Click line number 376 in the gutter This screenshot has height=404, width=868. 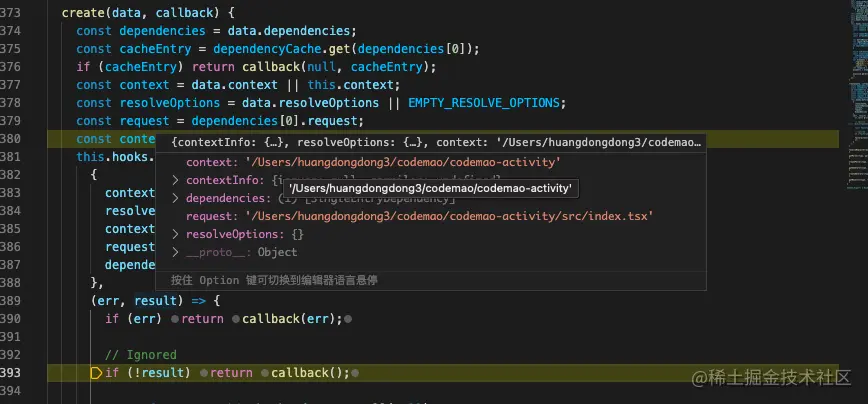[11, 67]
